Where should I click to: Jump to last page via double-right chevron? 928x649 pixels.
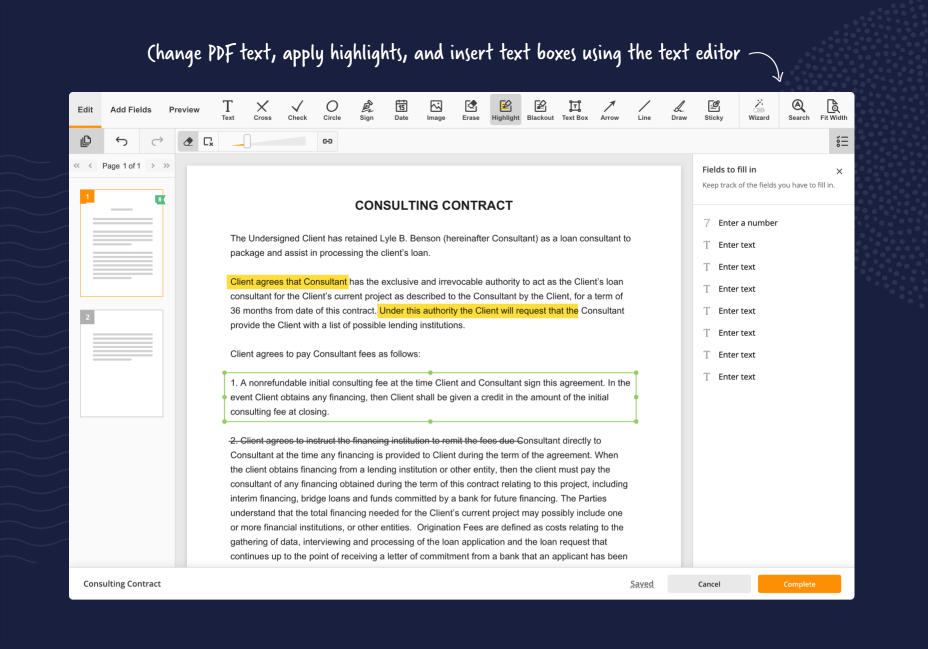tap(165, 166)
